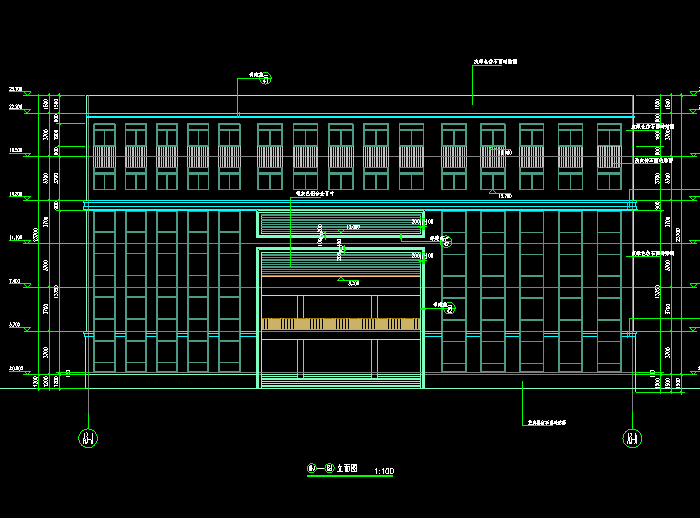
Task: Select the horizontal louver panel above the entrance
Action: [x=340, y=223]
